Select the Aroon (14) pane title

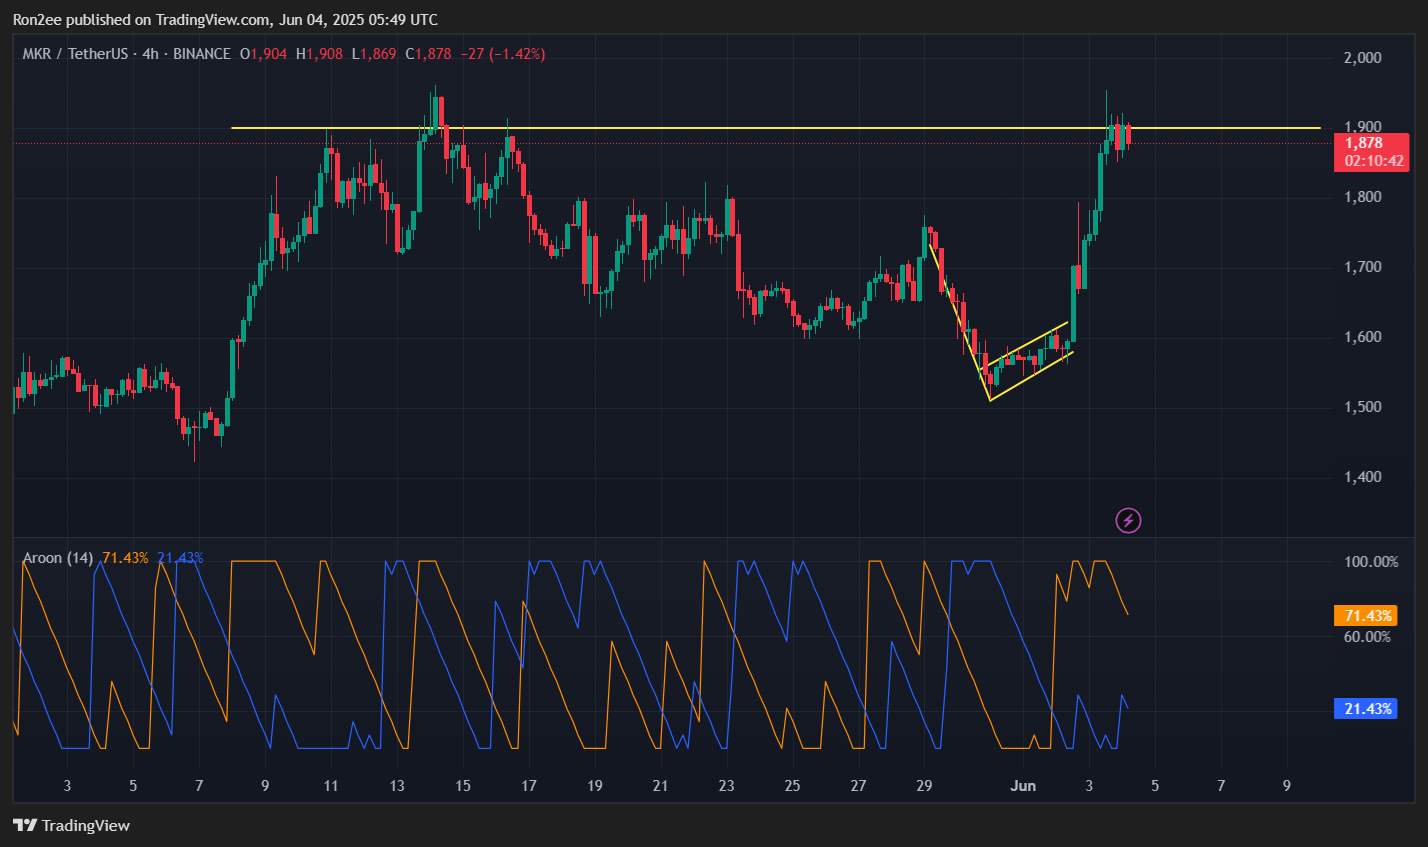[x=58, y=557]
